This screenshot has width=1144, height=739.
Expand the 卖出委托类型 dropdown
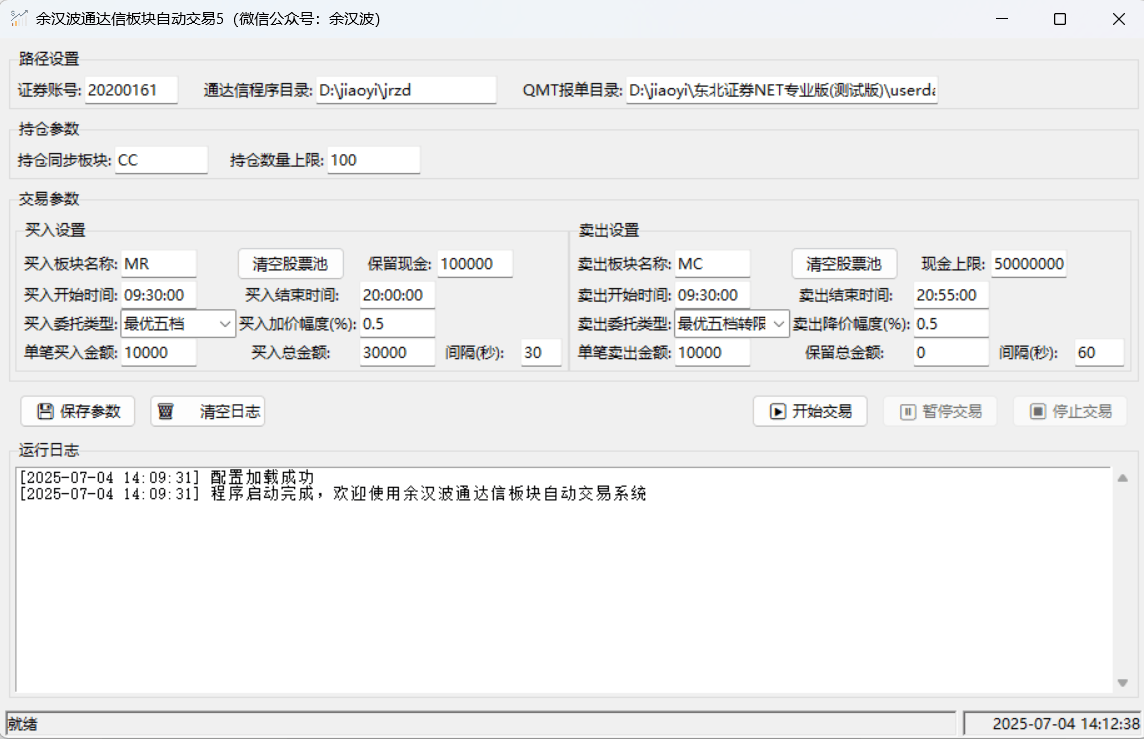(732, 324)
